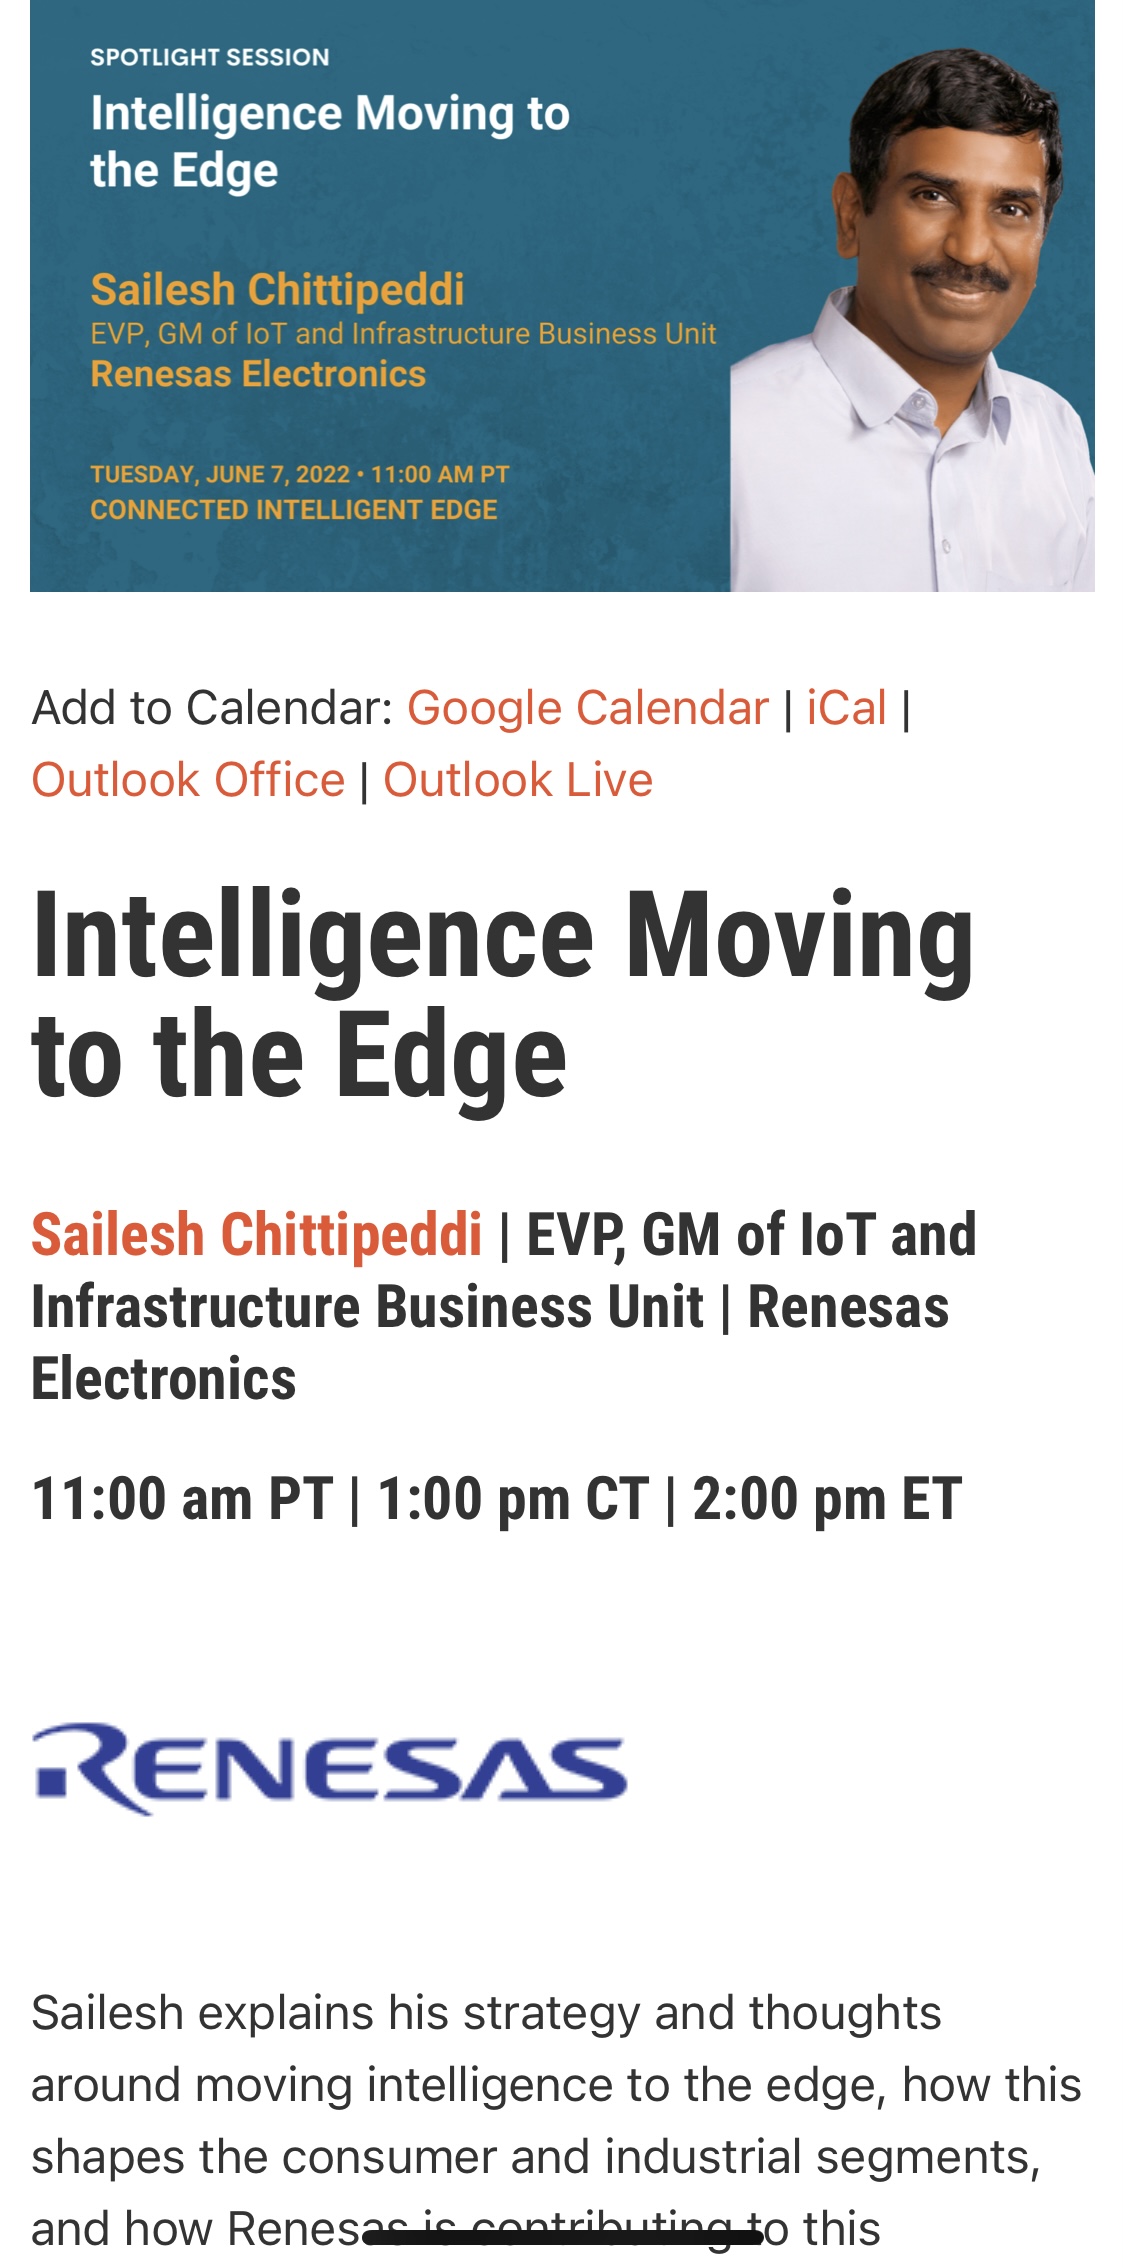
Task: Open the orange Sailesh Chittipeddi speaker link
Action: tap(256, 1234)
